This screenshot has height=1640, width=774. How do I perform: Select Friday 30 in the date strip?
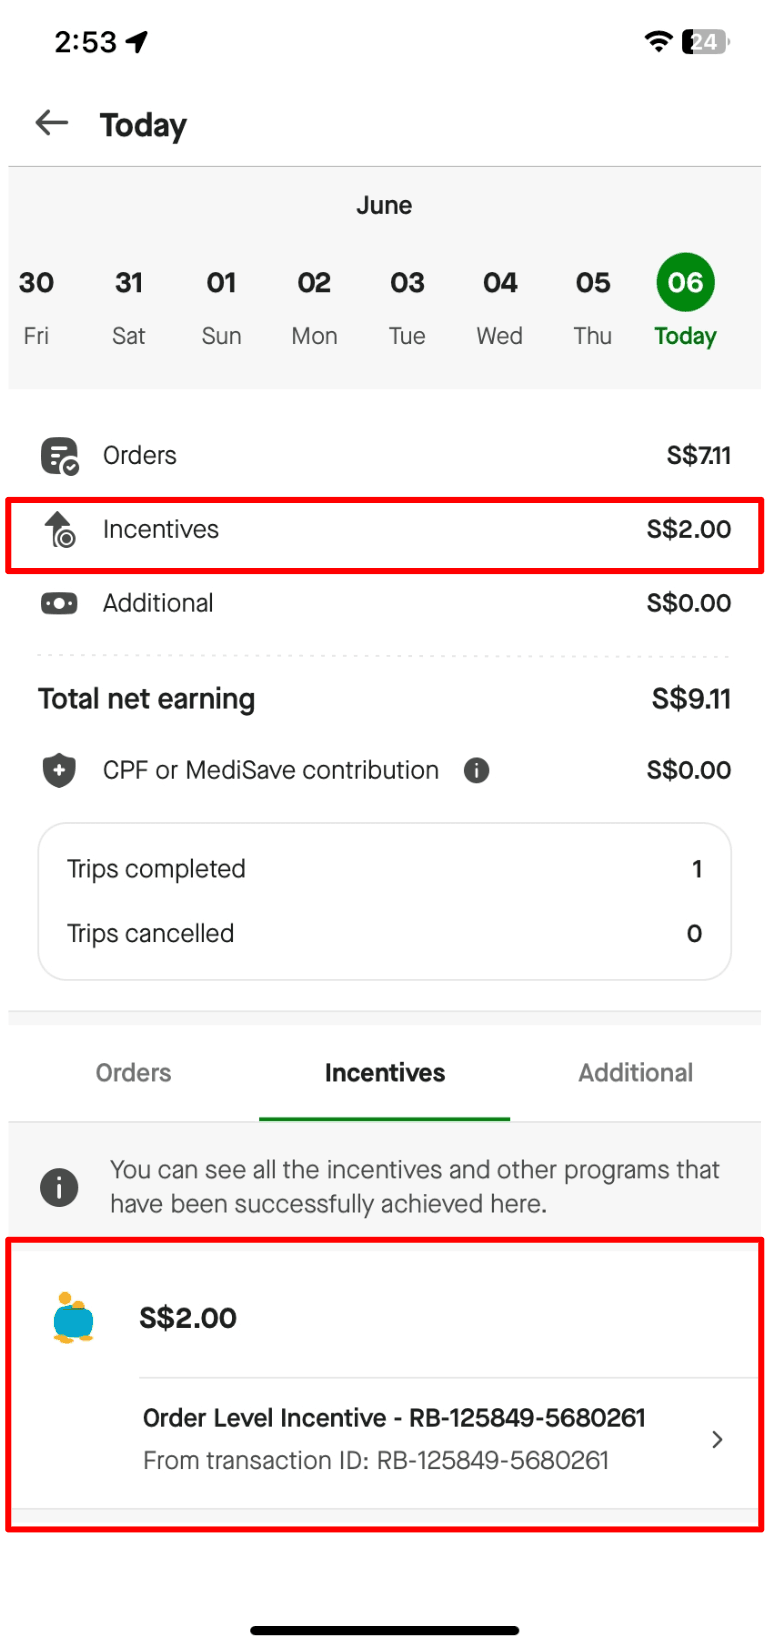coord(36,307)
